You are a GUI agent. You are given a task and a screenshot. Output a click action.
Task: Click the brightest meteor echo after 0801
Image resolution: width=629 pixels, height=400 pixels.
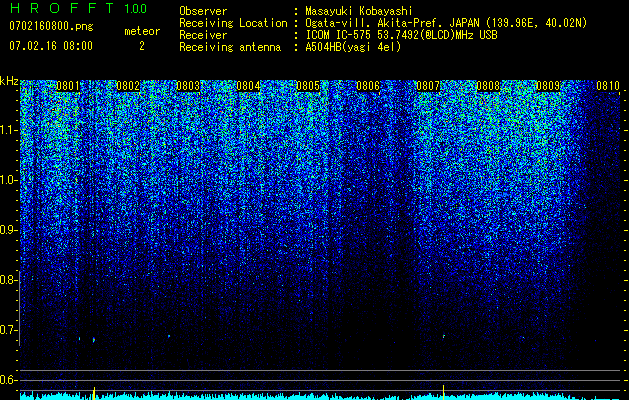pos(94,340)
